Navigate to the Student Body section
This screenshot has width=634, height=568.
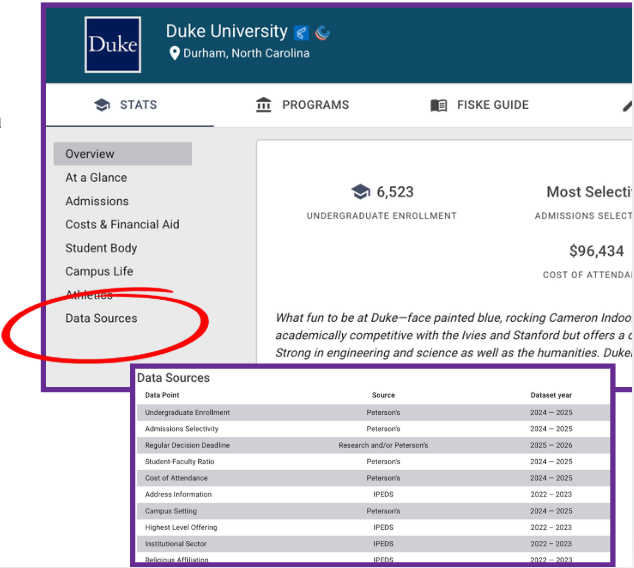click(x=101, y=248)
